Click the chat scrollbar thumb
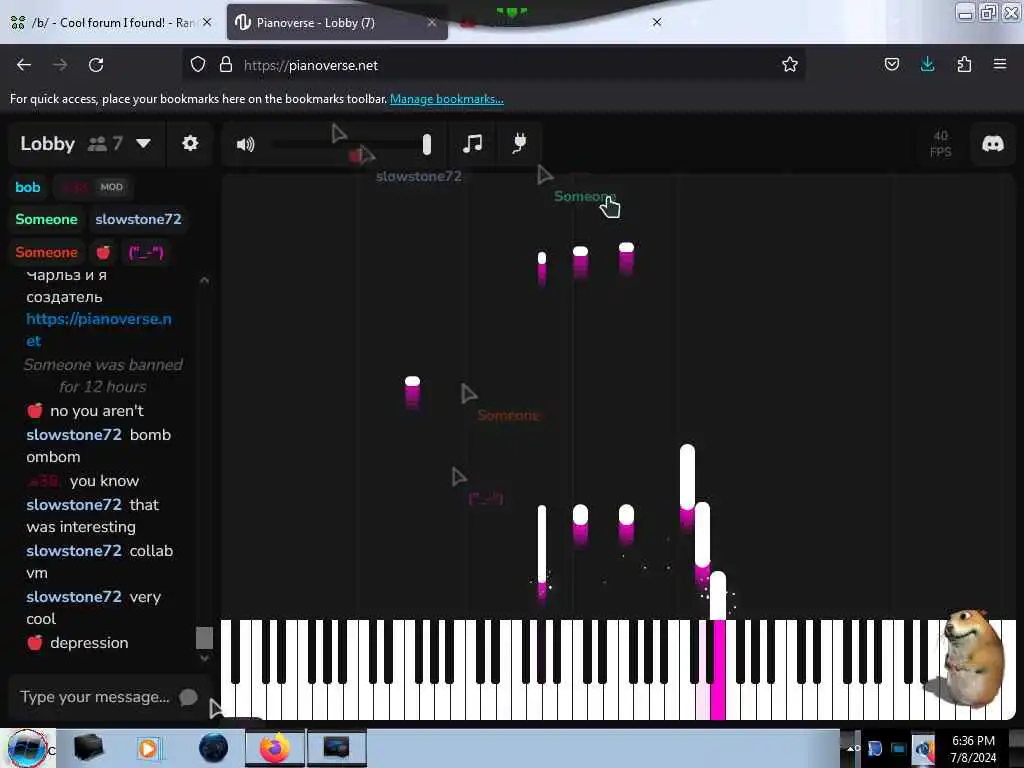The image size is (1024, 768). pos(204,638)
